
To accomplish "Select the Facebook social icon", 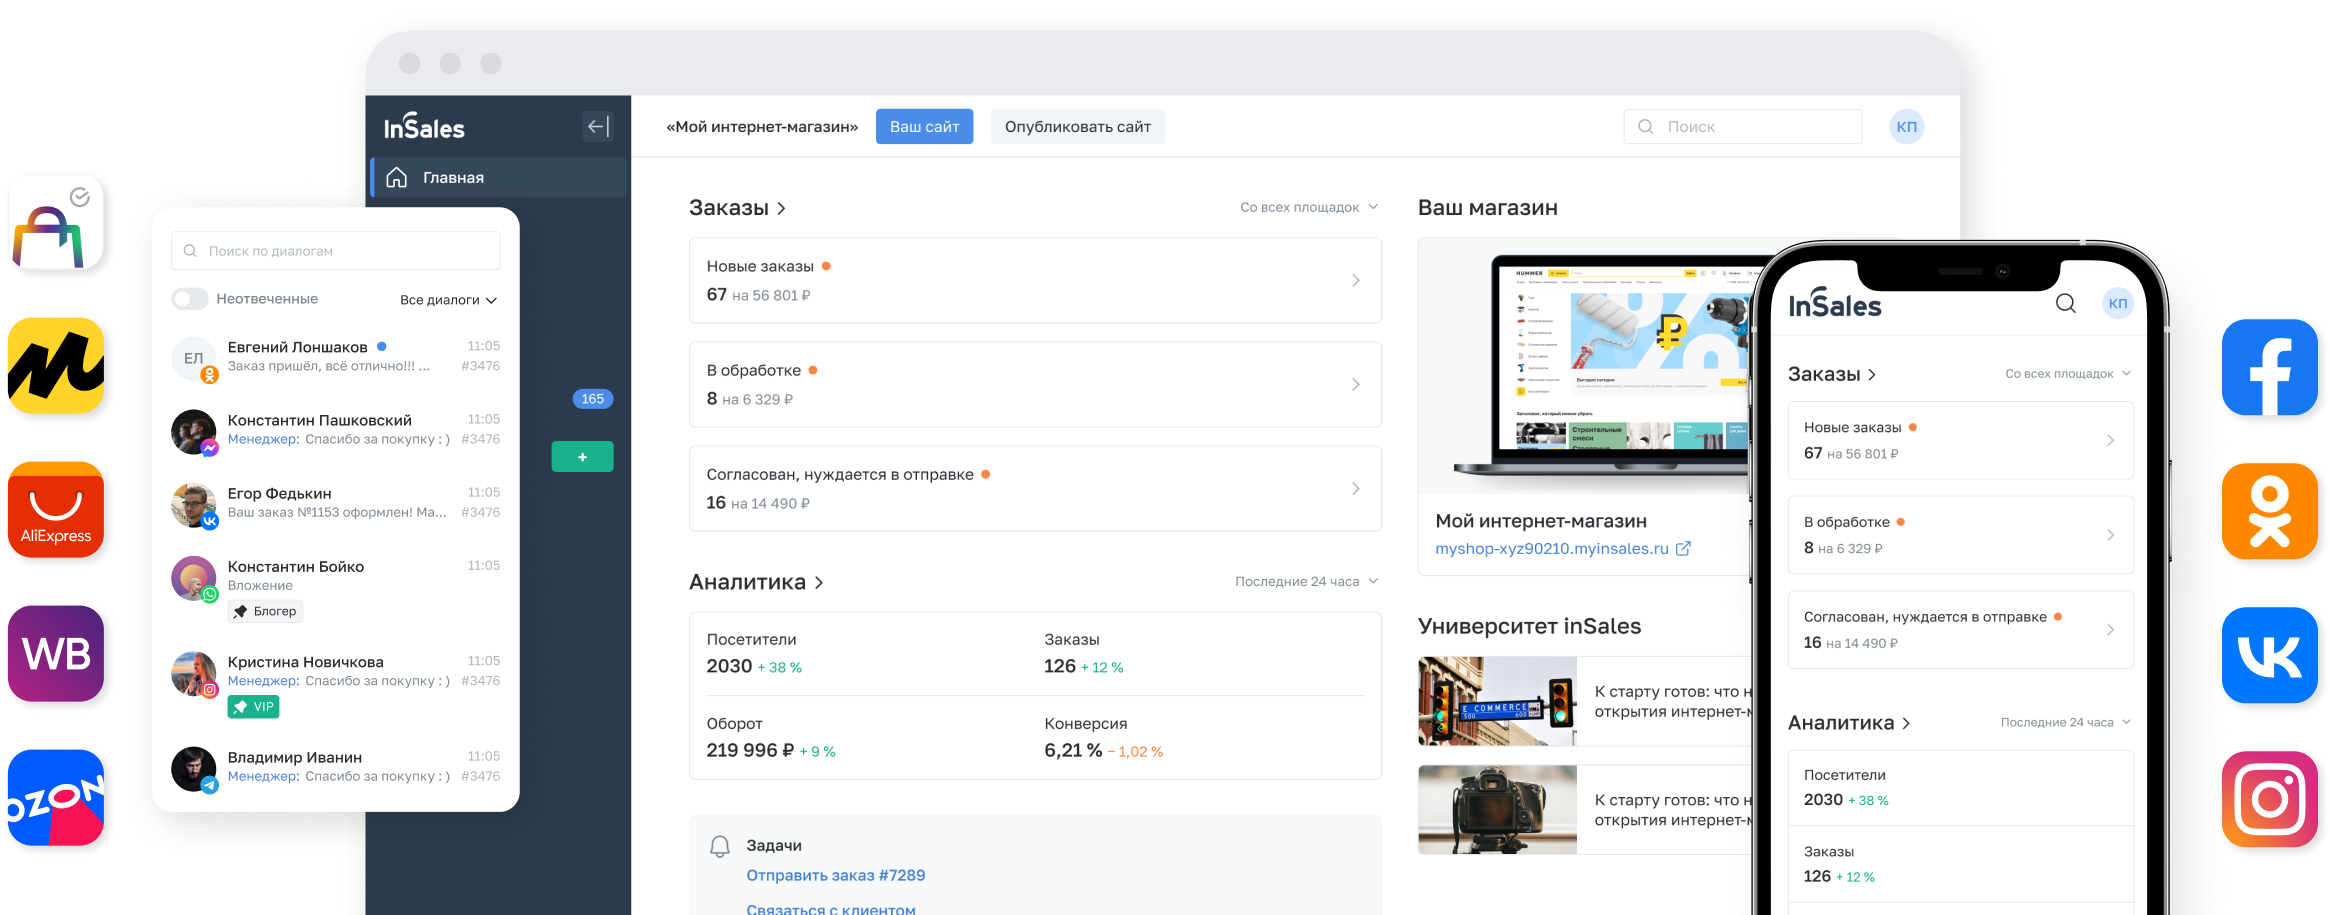I will [x=2269, y=367].
